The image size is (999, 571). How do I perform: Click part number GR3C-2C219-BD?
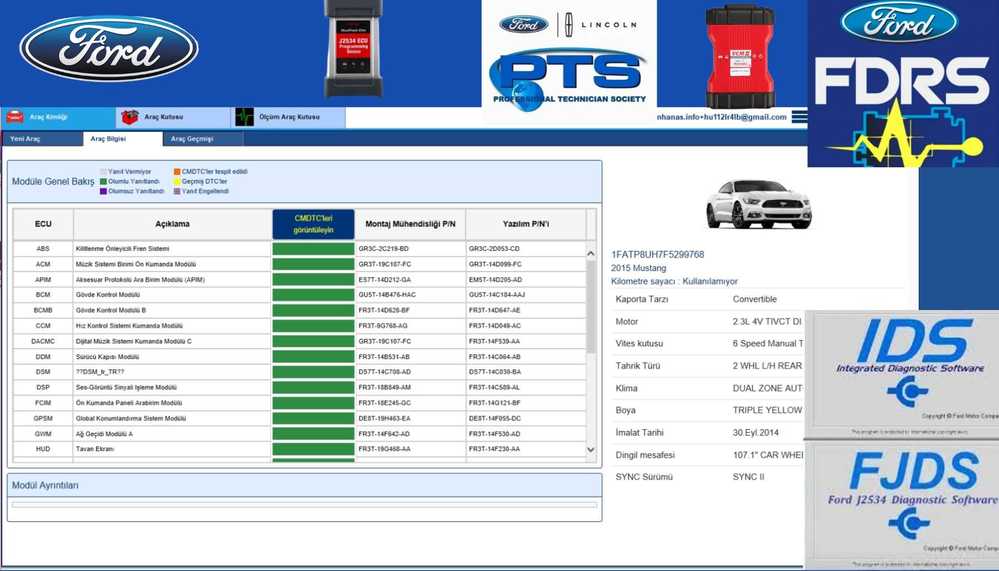pyautogui.click(x=384, y=249)
